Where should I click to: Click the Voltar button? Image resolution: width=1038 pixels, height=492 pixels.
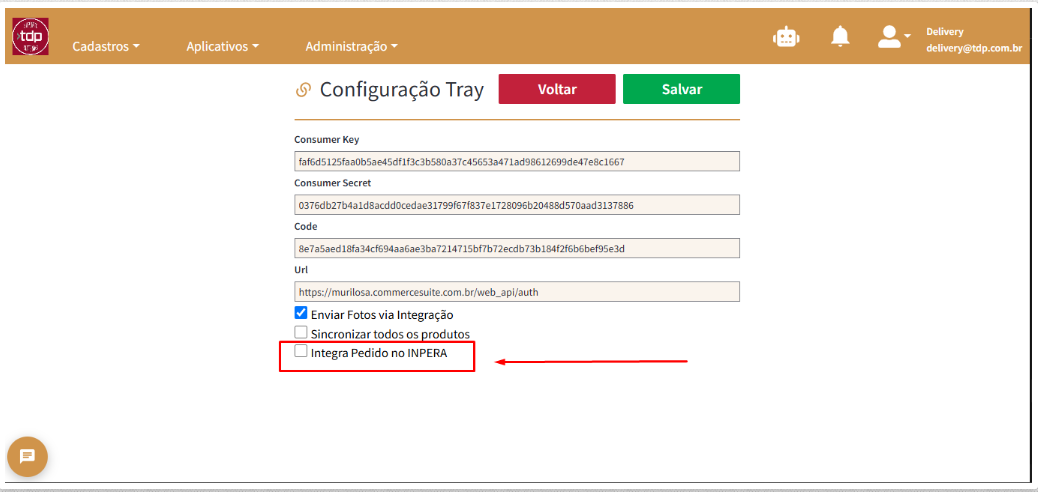[x=557, y=89]
